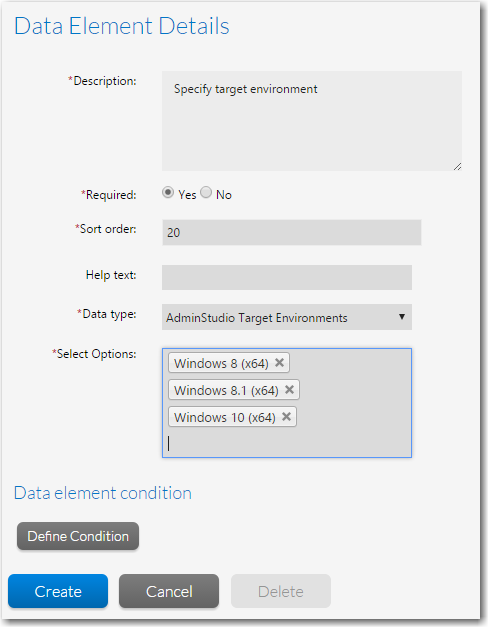488x627 pixels.
Task: Expand the AdminStudio Target Environments combo box
Action: pyautogui.click(x=287, y=317)
